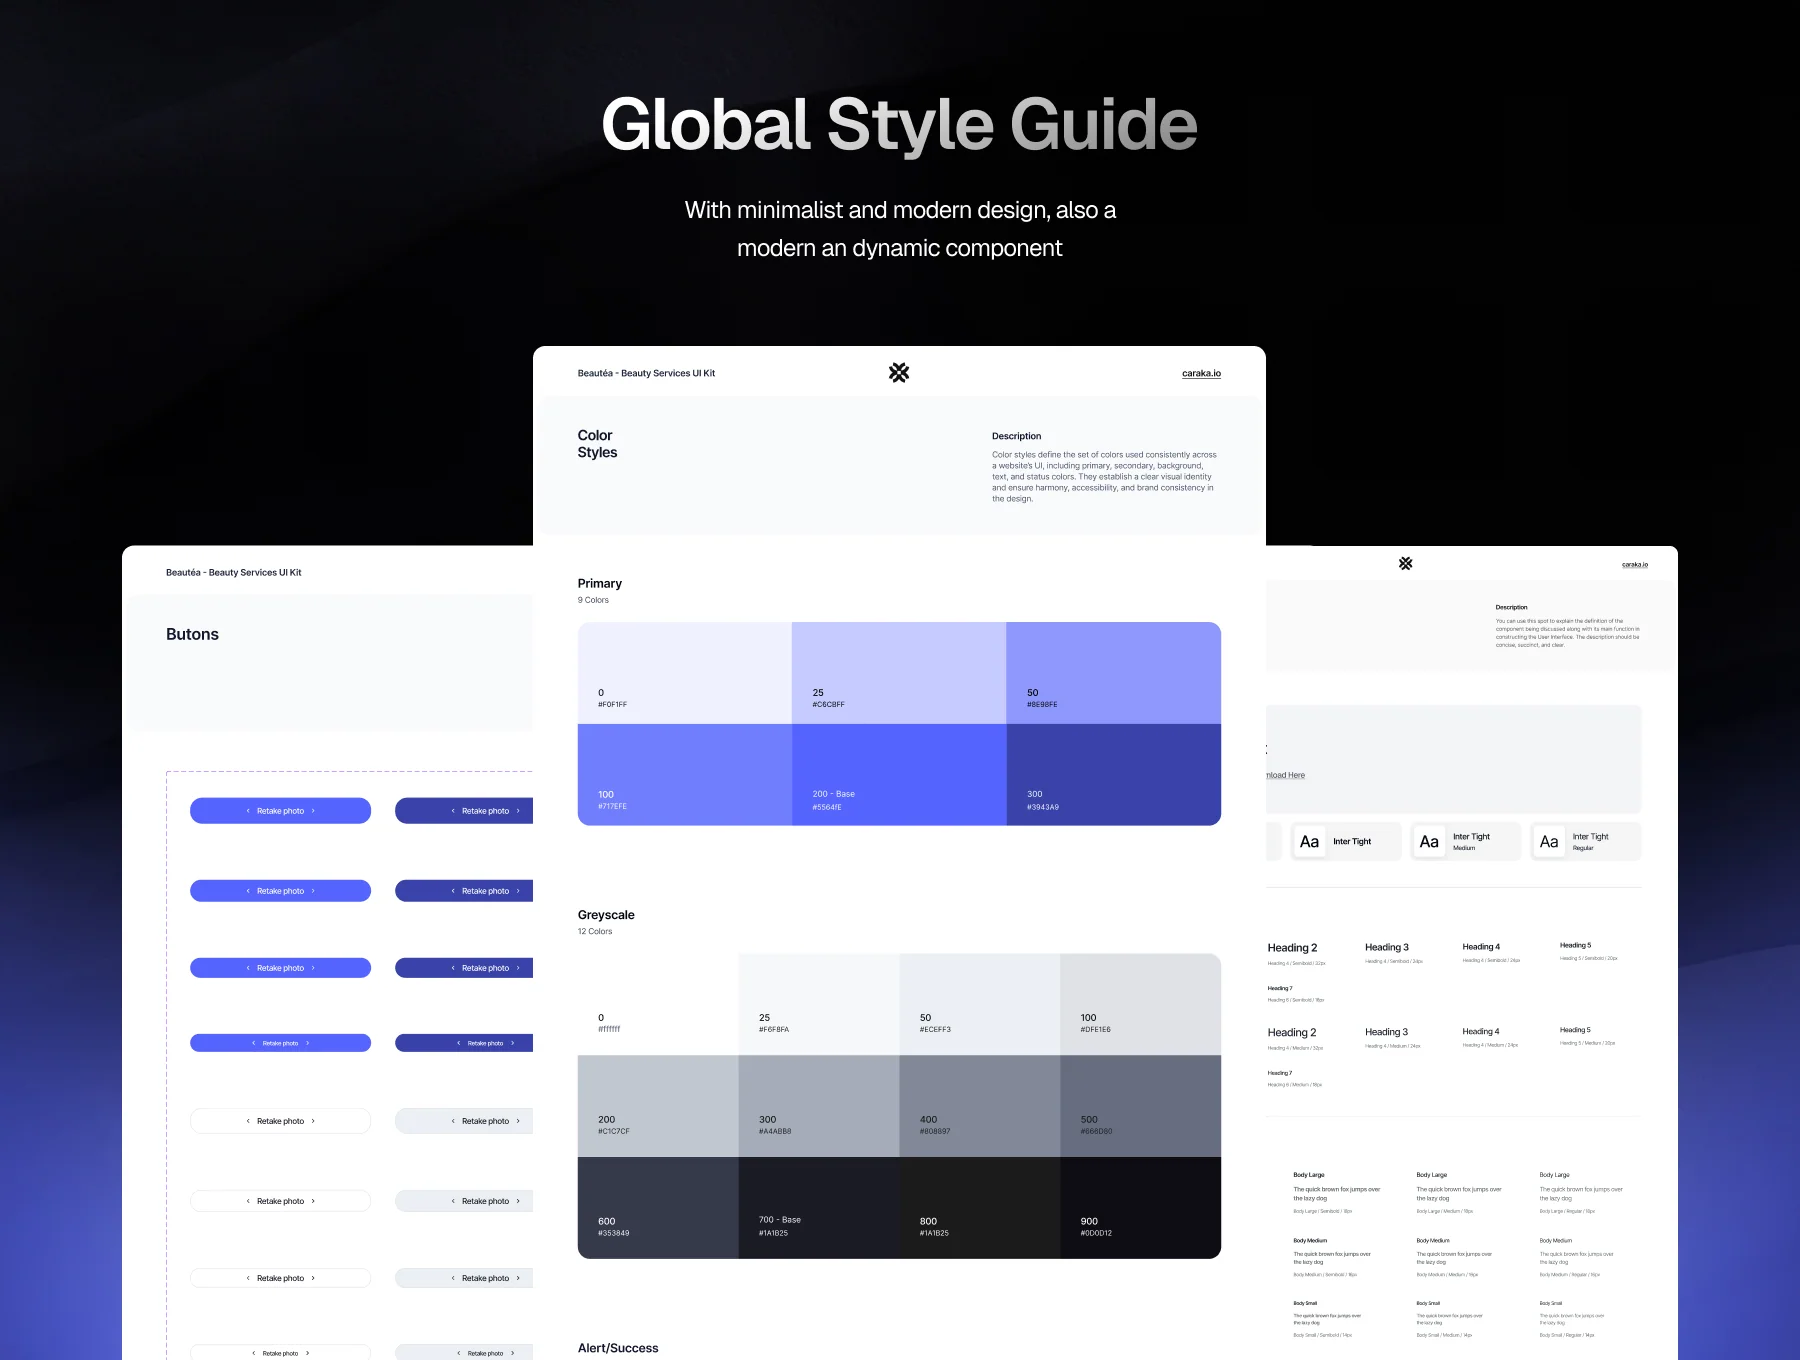The height and width of the screenshot is (1360, 1800).
Task: Click topmost light-blue Retake photo button
Action: (x=280, y=811)
